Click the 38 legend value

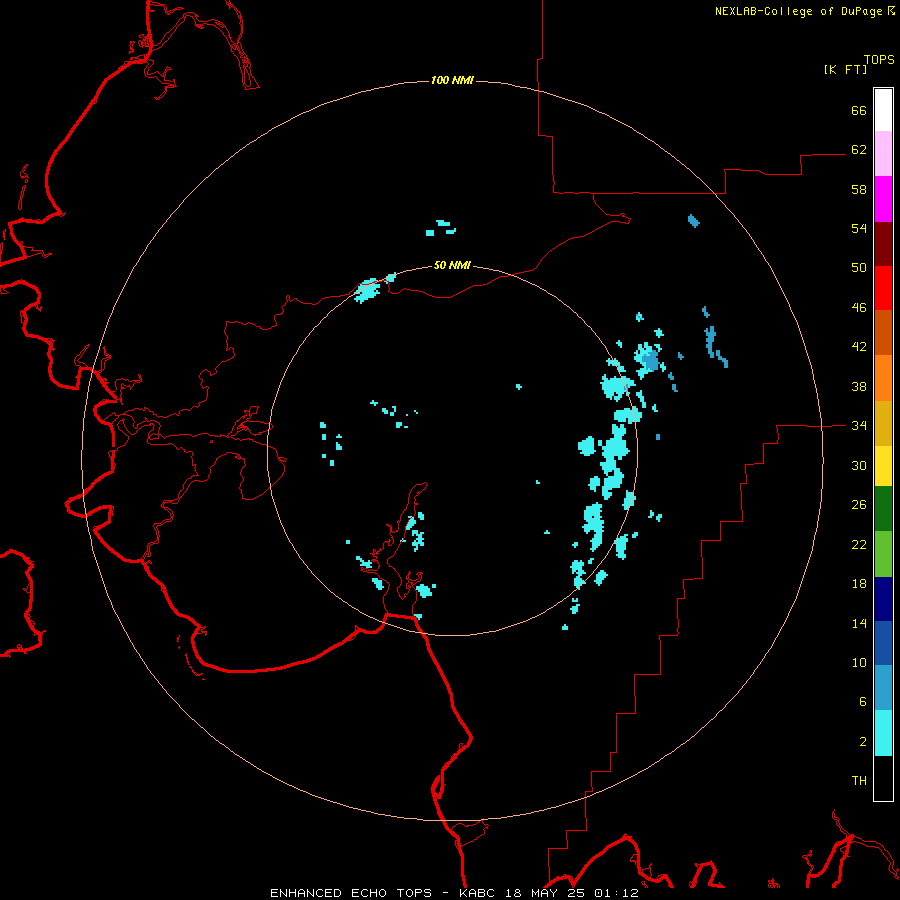[859, 386]
